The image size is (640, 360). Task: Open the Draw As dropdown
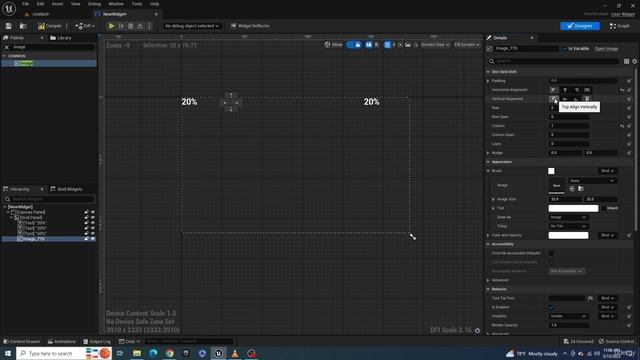pyautogui.click(x=568, y=218)
